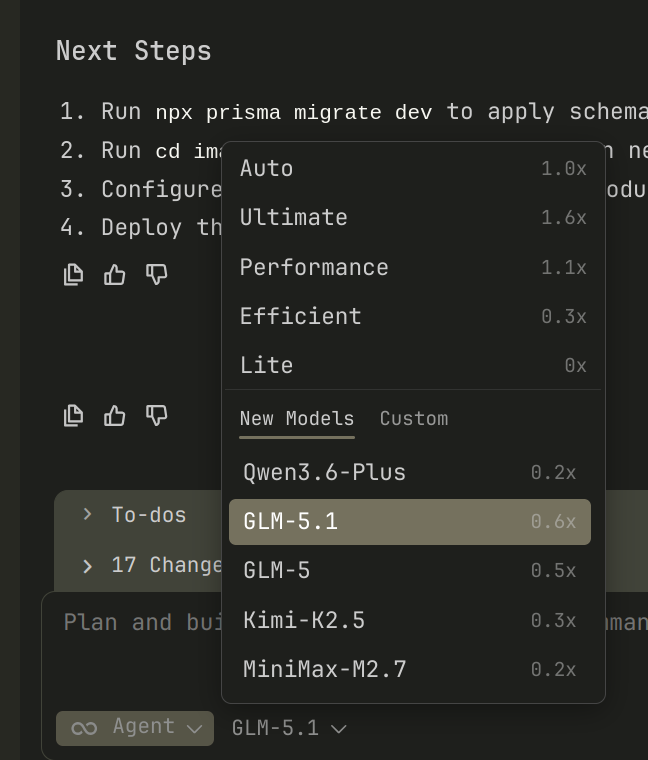The height and width of the screenshot is (760, 648).
Task: Select the Efficient model option
Action: pyautogui.click(x=413, y=317)
